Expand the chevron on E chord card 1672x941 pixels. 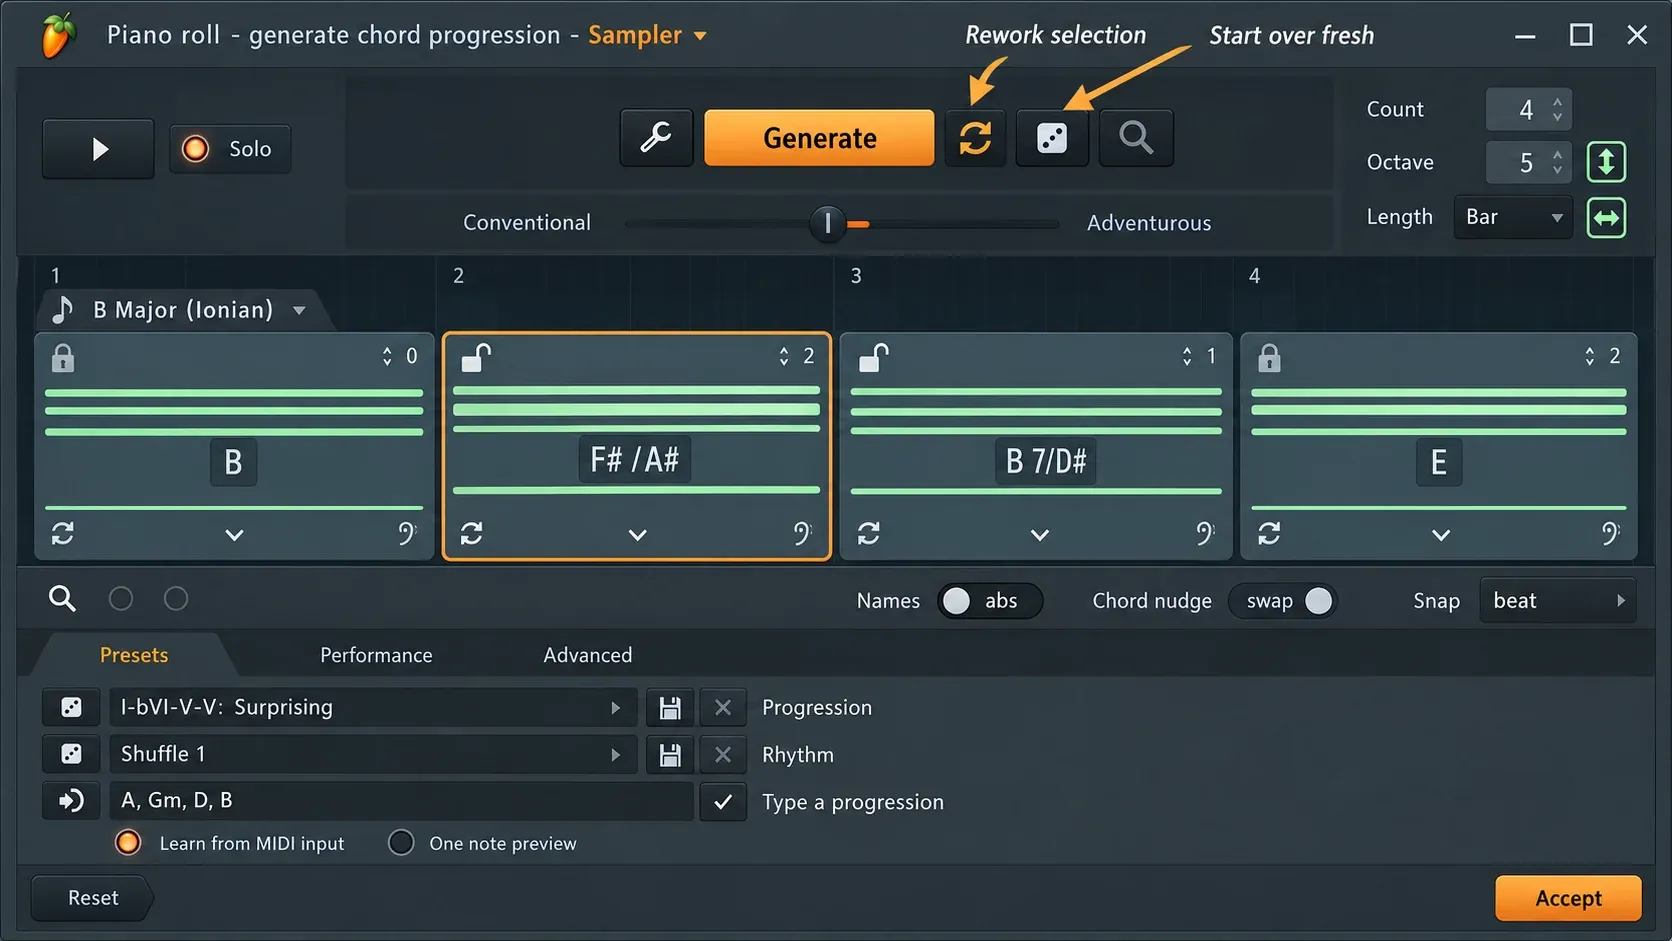(x=1441, y=535)
